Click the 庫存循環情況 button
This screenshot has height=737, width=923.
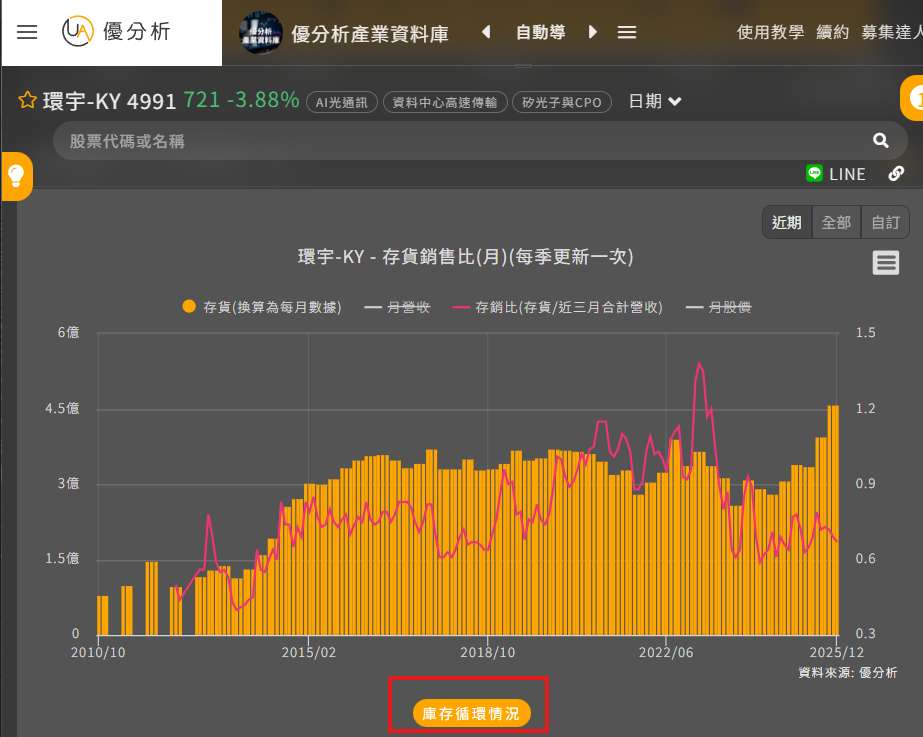[x=471, y=713]
